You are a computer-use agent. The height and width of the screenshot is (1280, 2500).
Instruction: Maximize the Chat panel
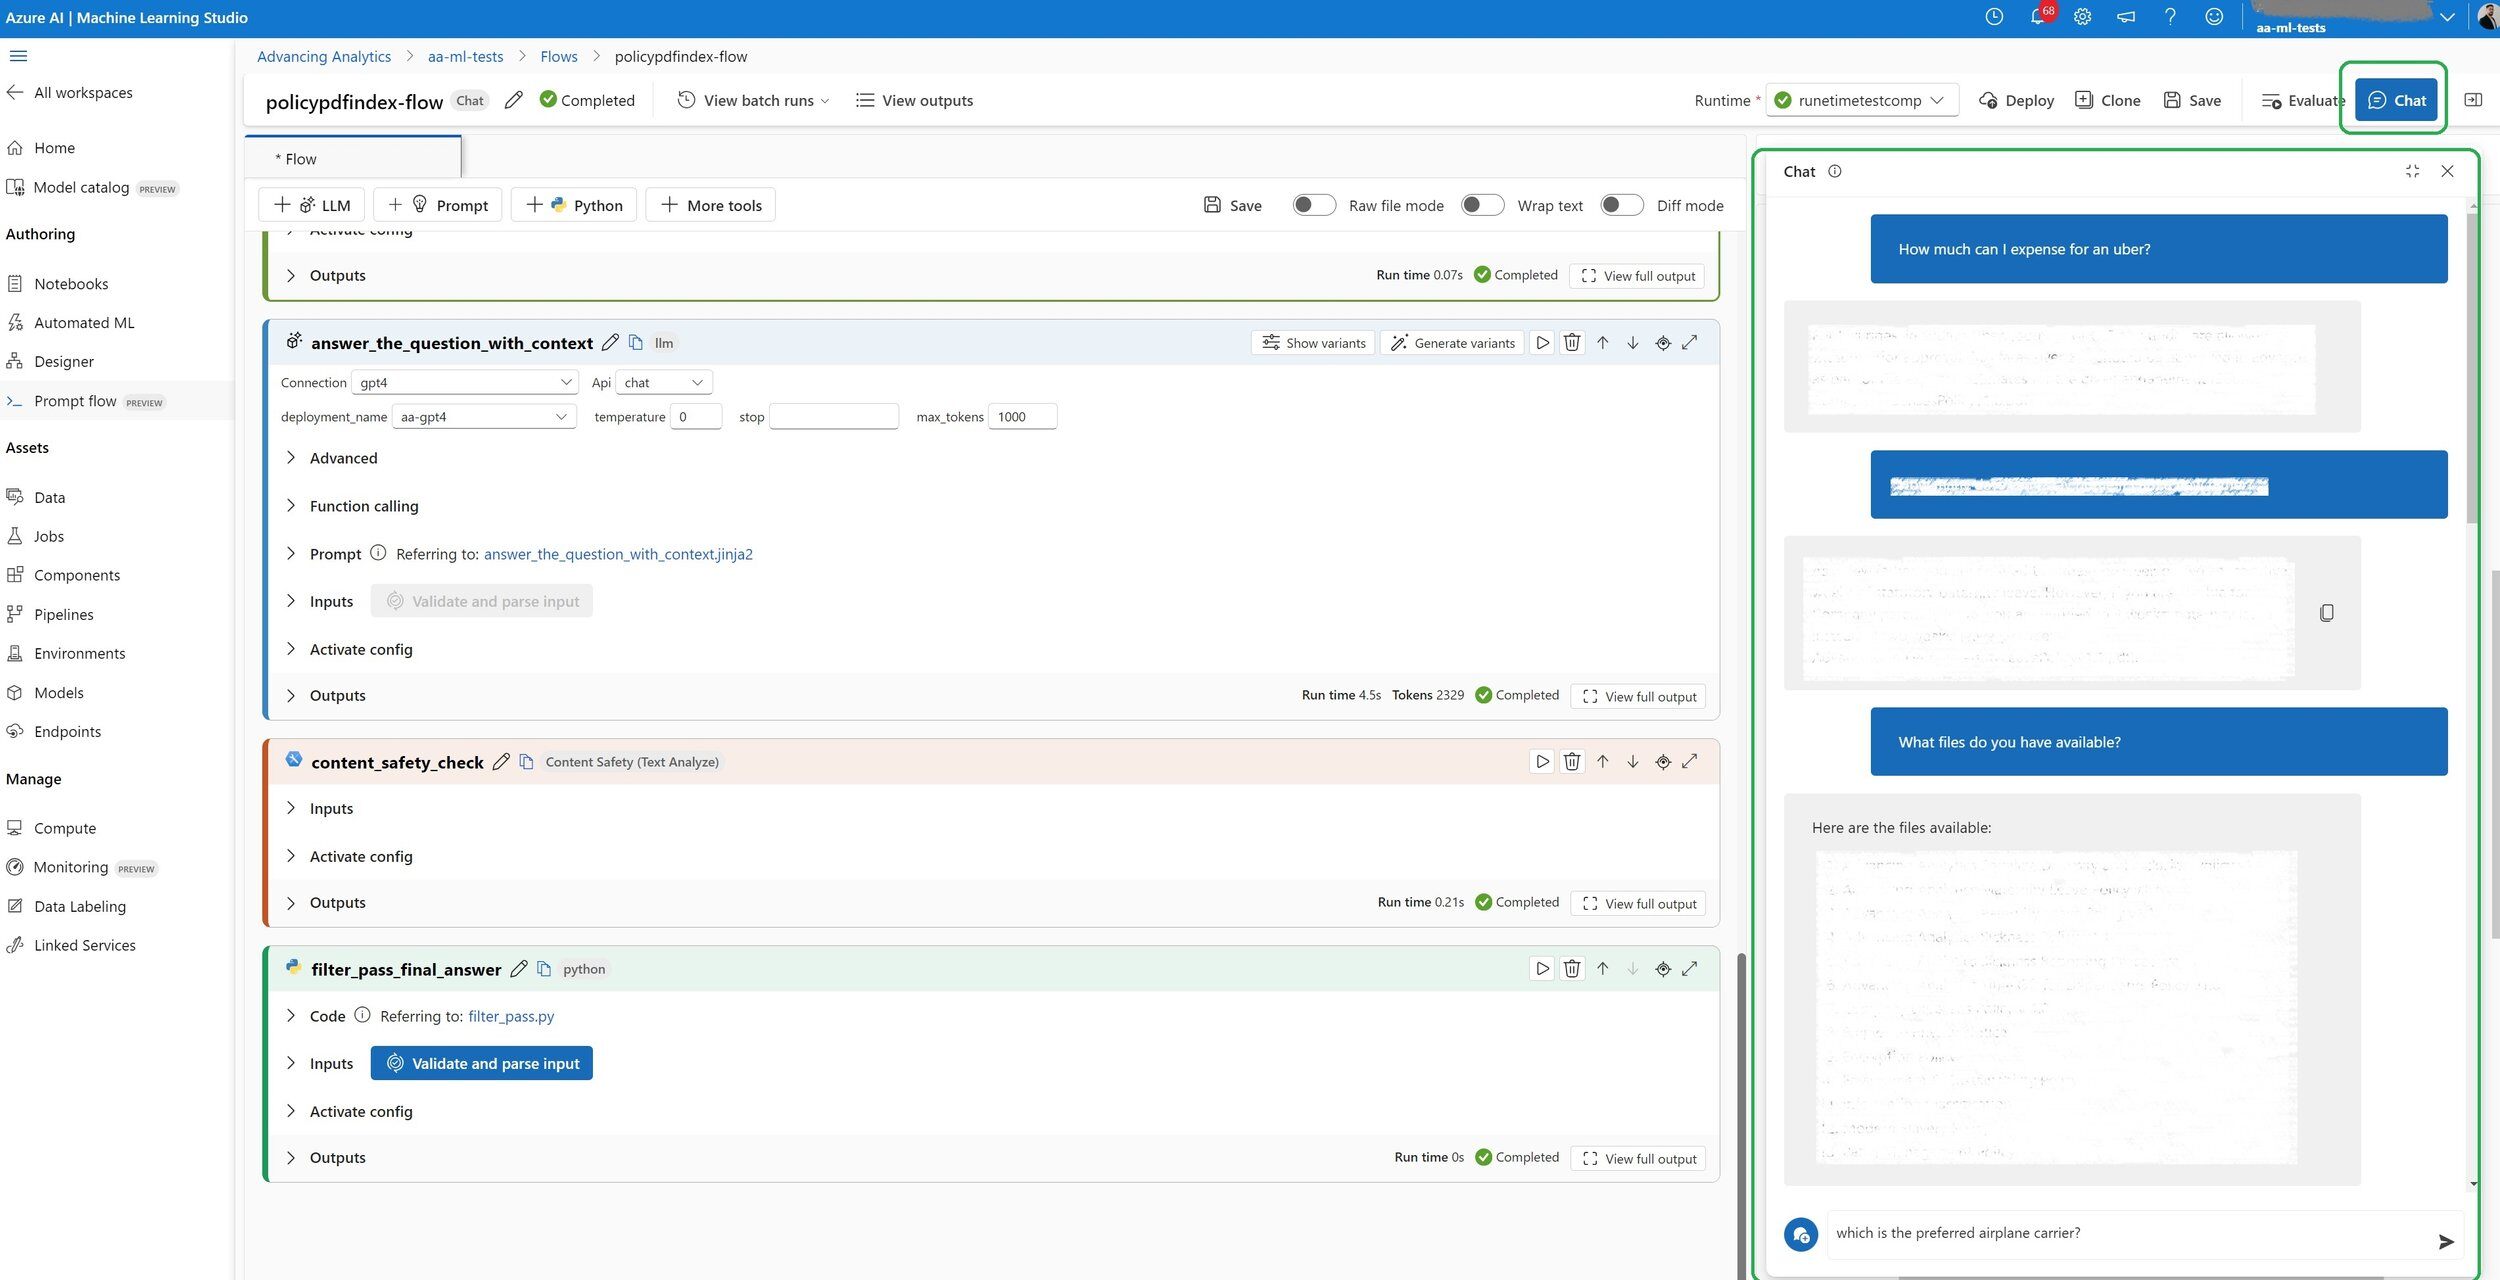pyautogui.click(x=2412, y=171)
